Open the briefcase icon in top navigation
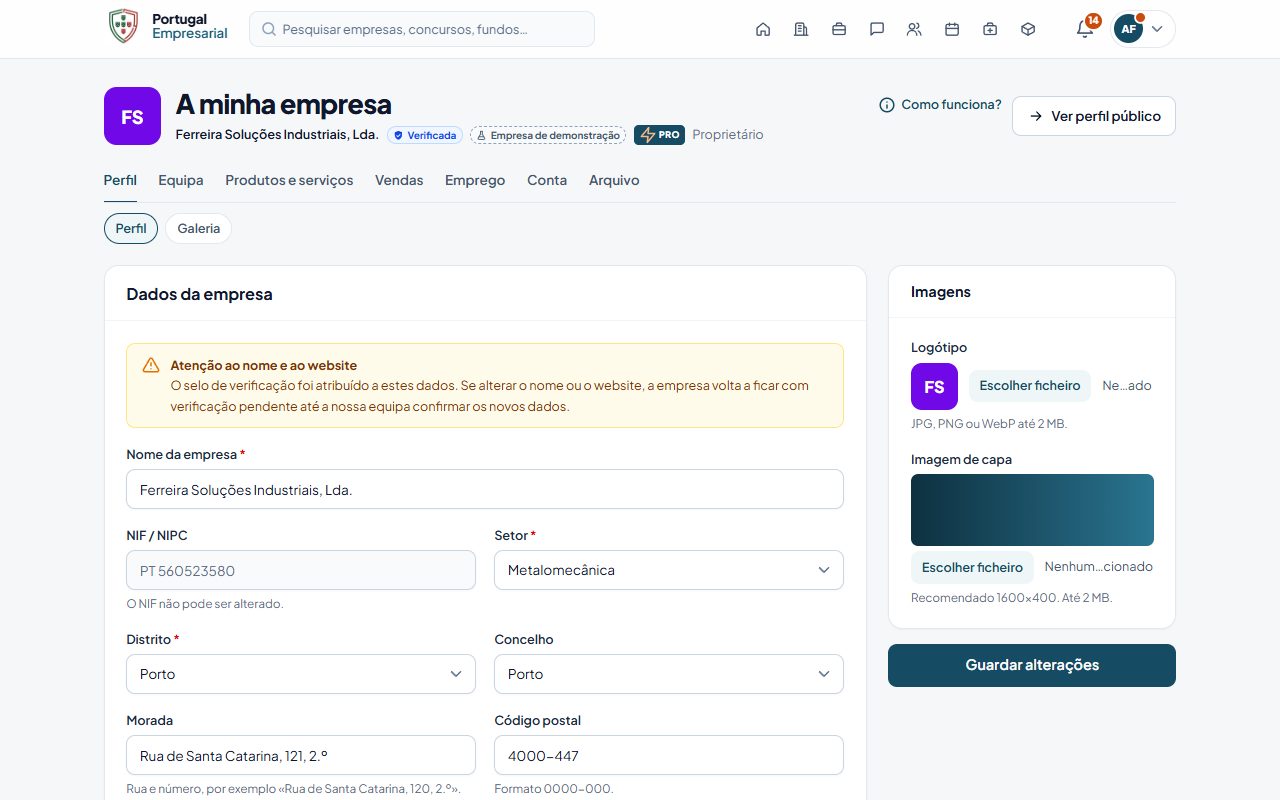The height and width of the screenshot is (800, 1280). 839,29
